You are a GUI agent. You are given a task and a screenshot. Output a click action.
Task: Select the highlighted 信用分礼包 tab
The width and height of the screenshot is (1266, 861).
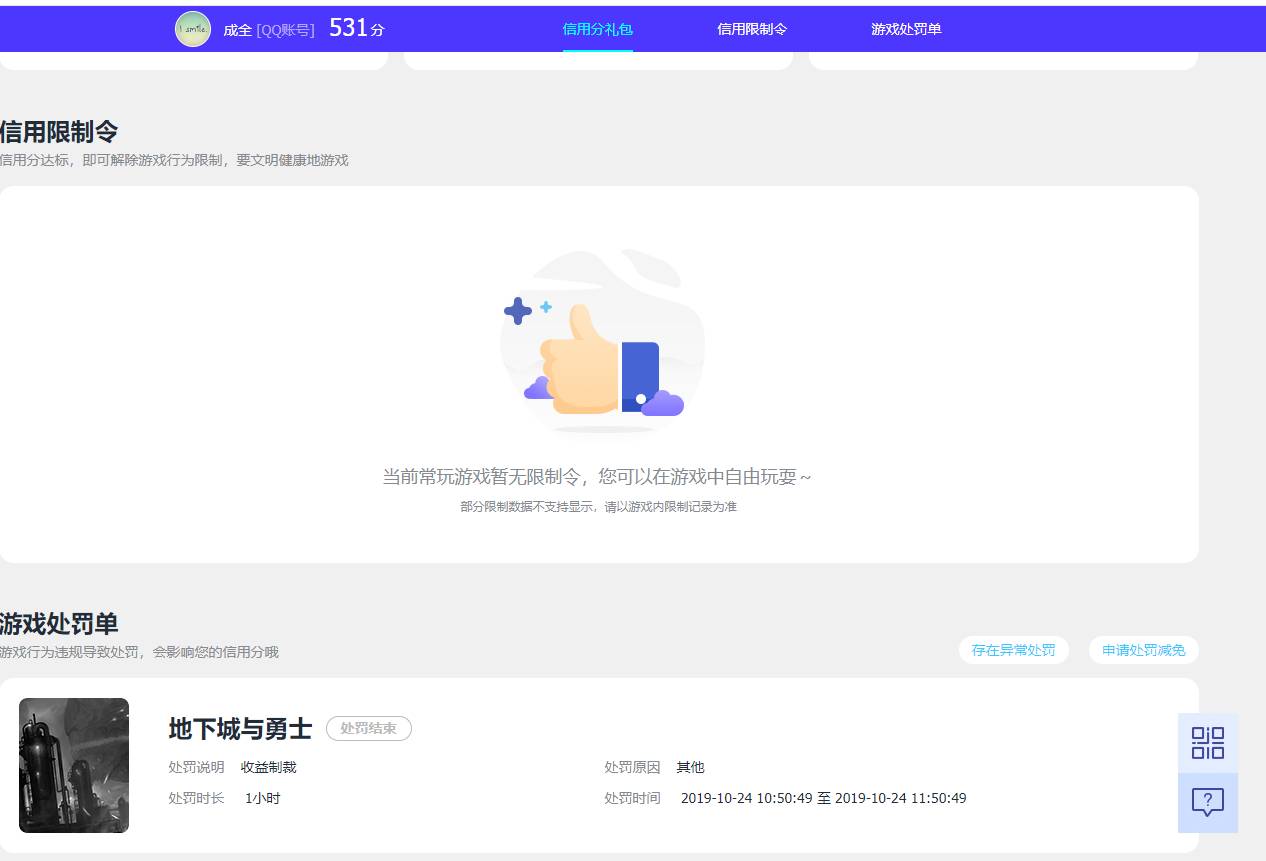pos(598,29)
